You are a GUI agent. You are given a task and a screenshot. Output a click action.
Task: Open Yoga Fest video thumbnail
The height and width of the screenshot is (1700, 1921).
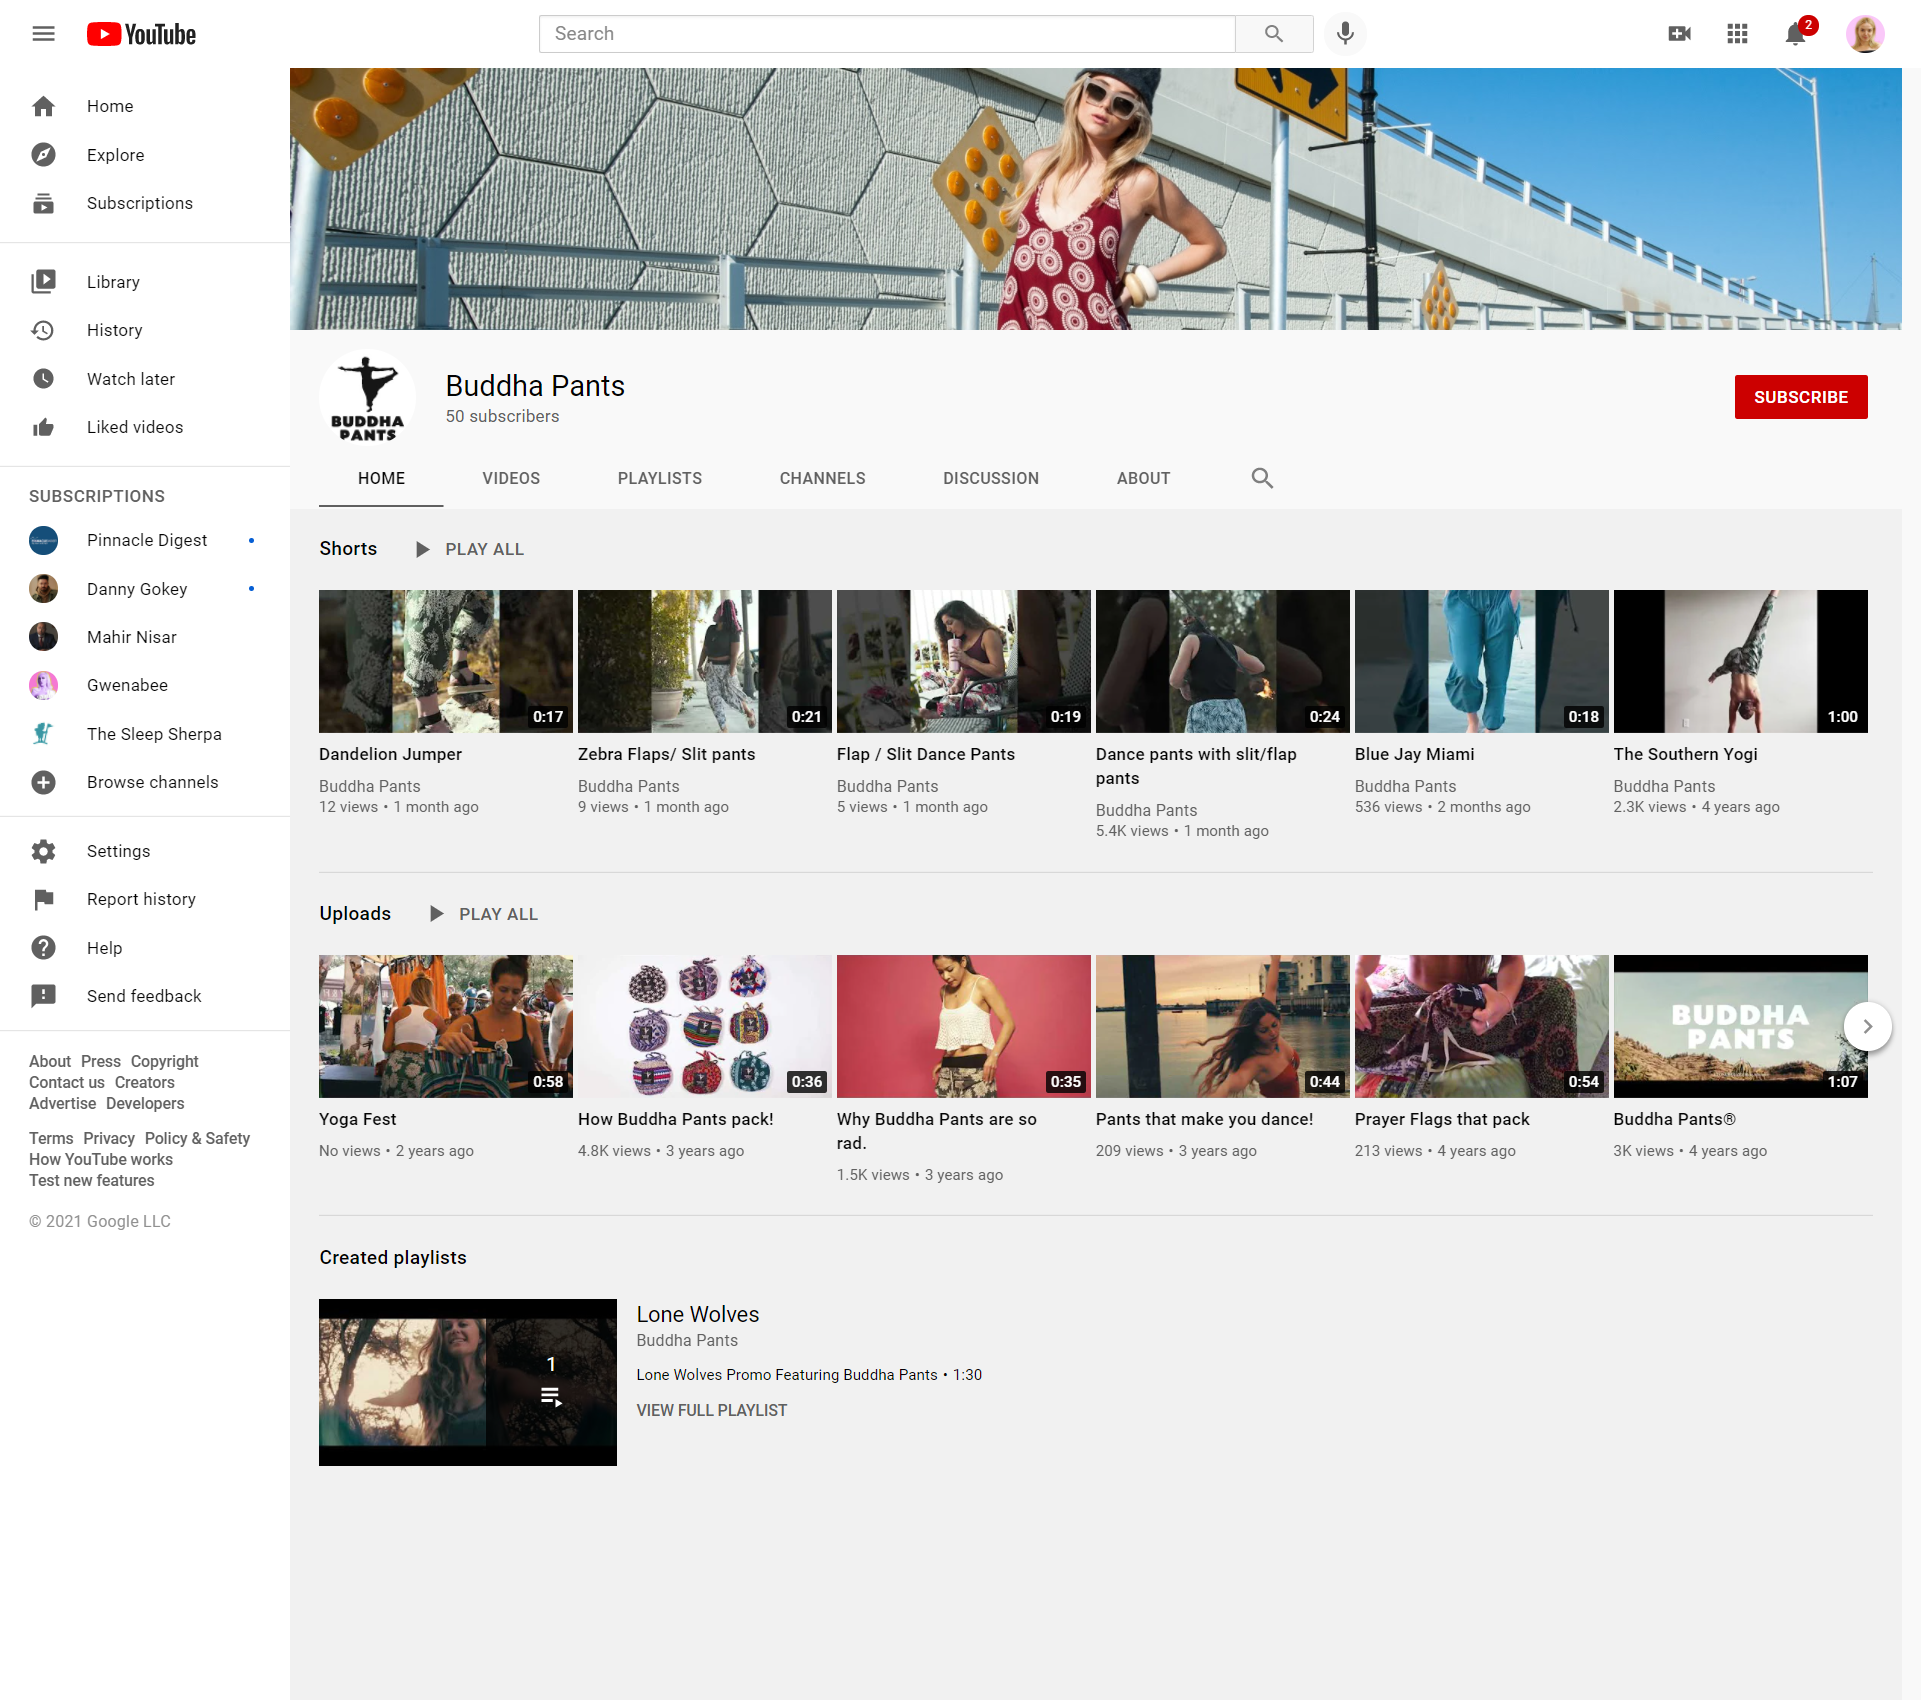point(445,1026)
